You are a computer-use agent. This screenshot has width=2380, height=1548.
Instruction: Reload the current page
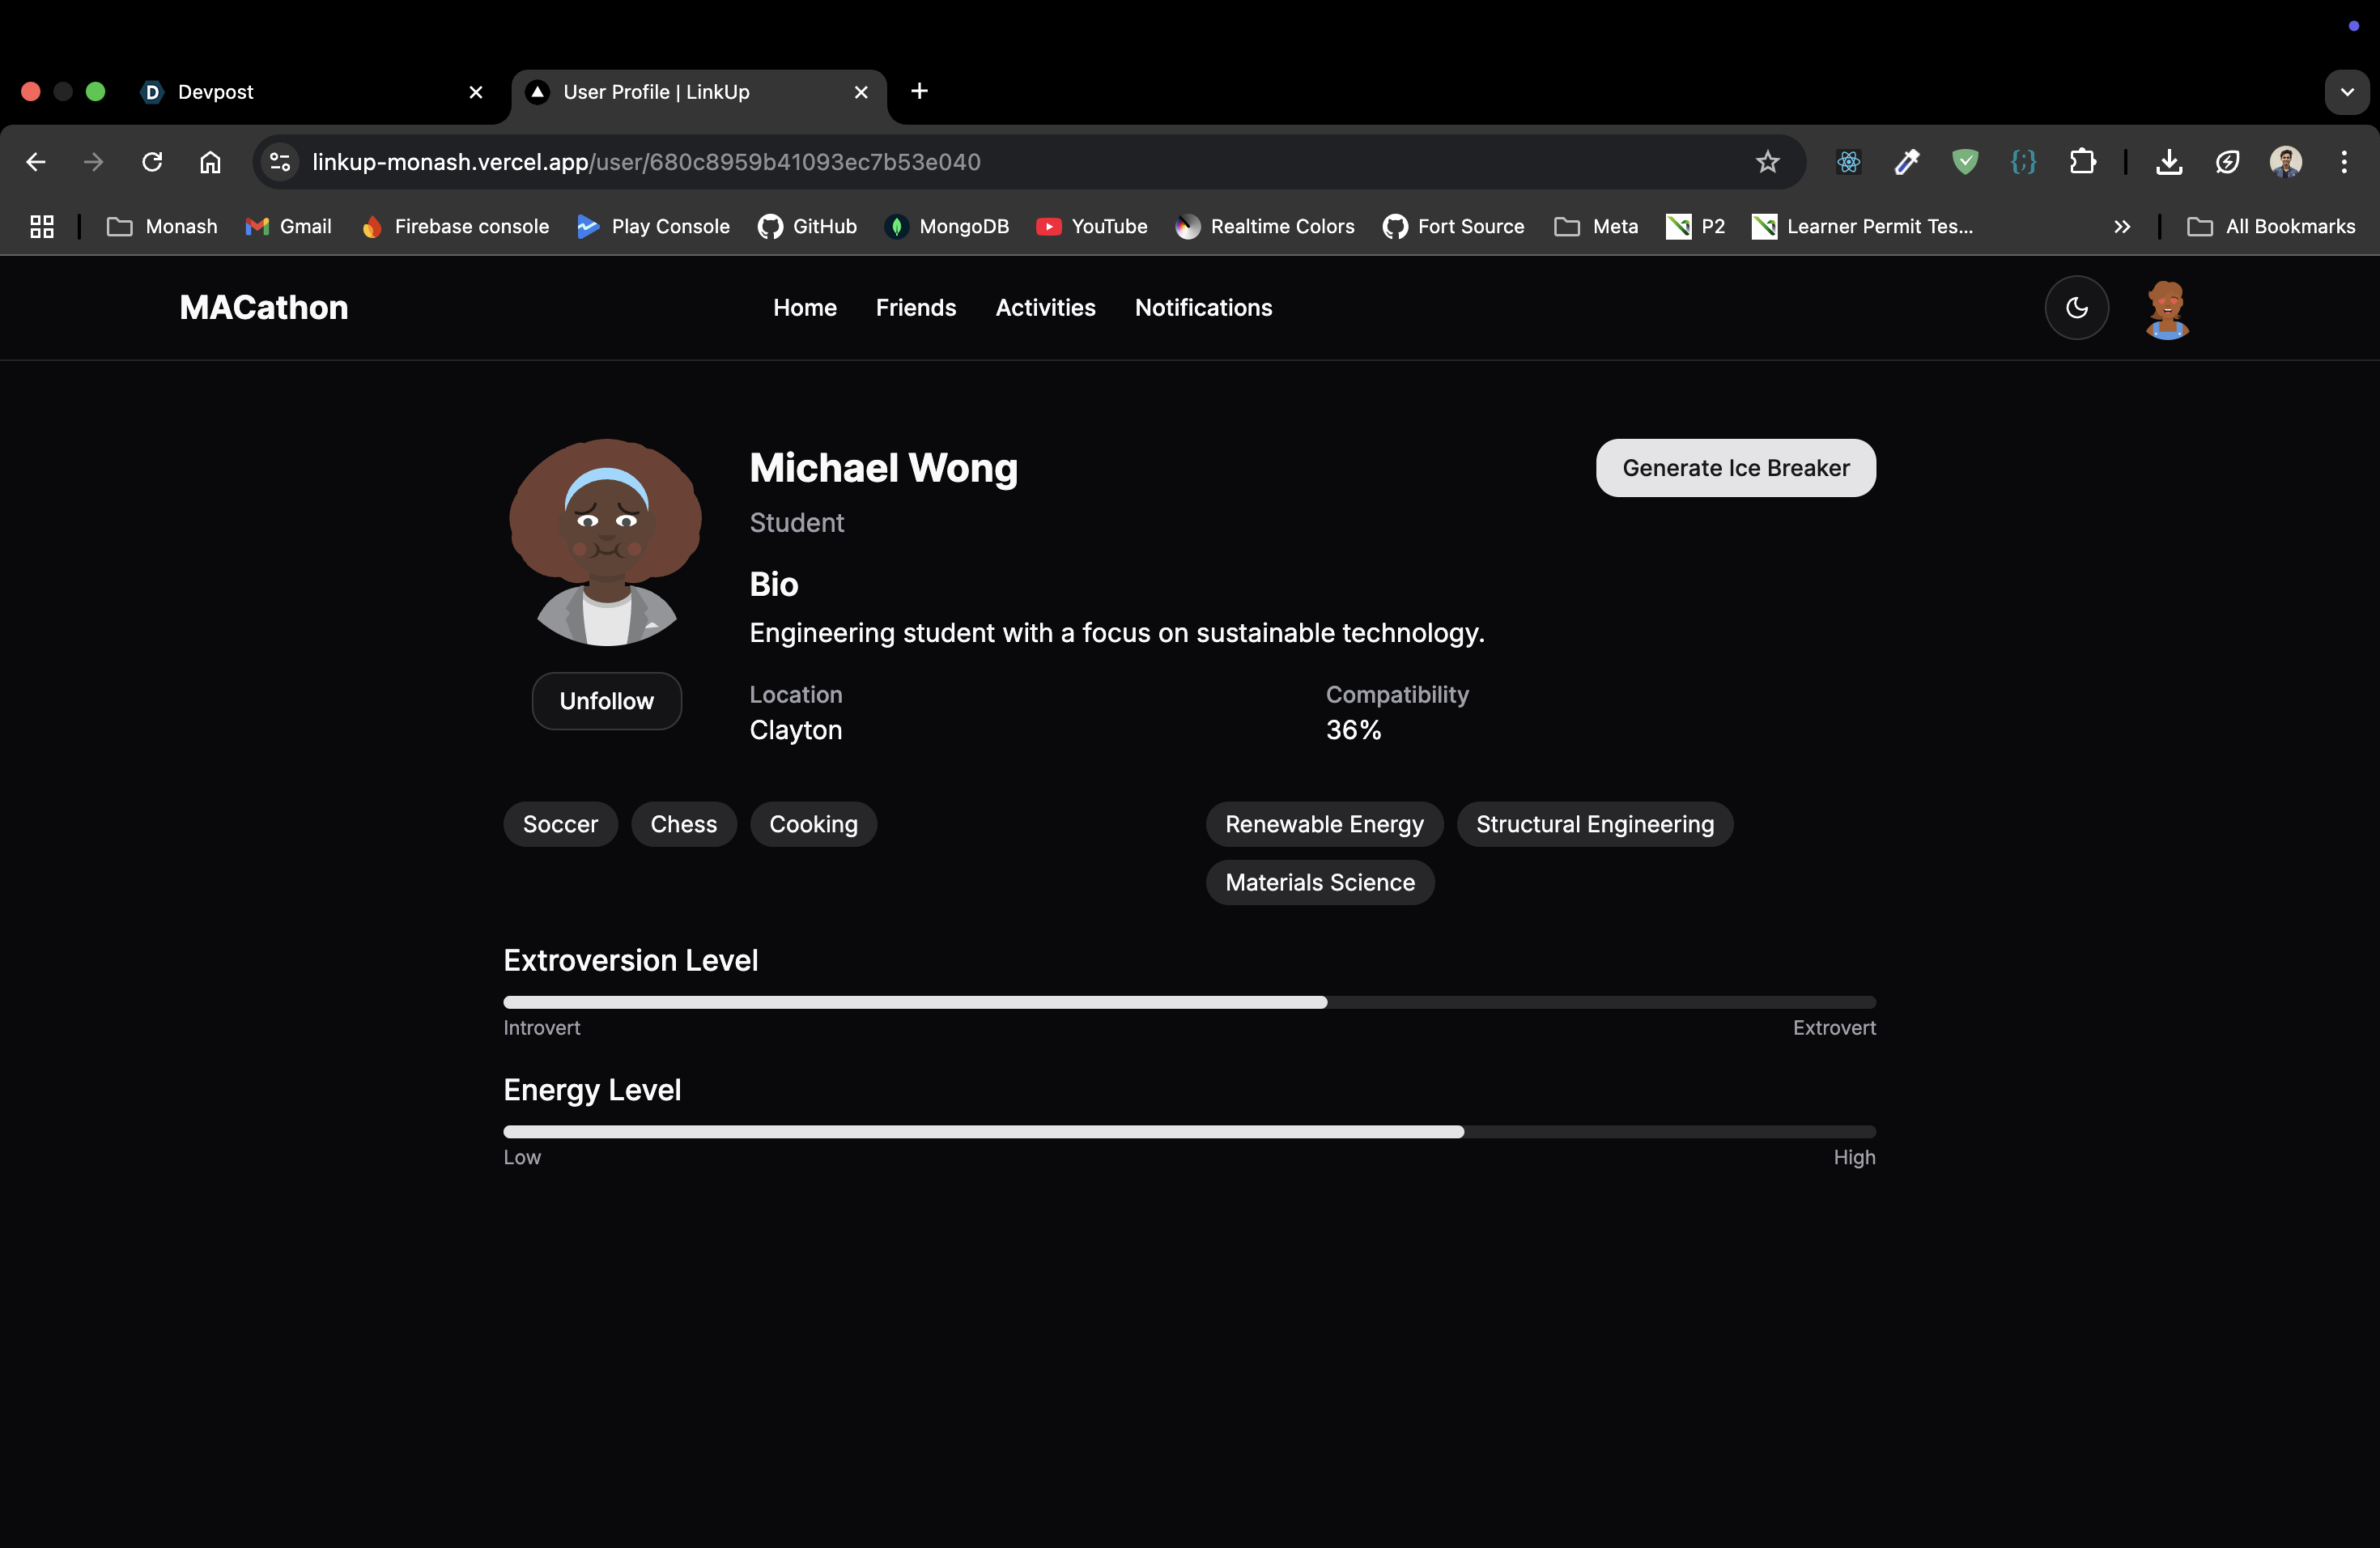pos(152,162)
